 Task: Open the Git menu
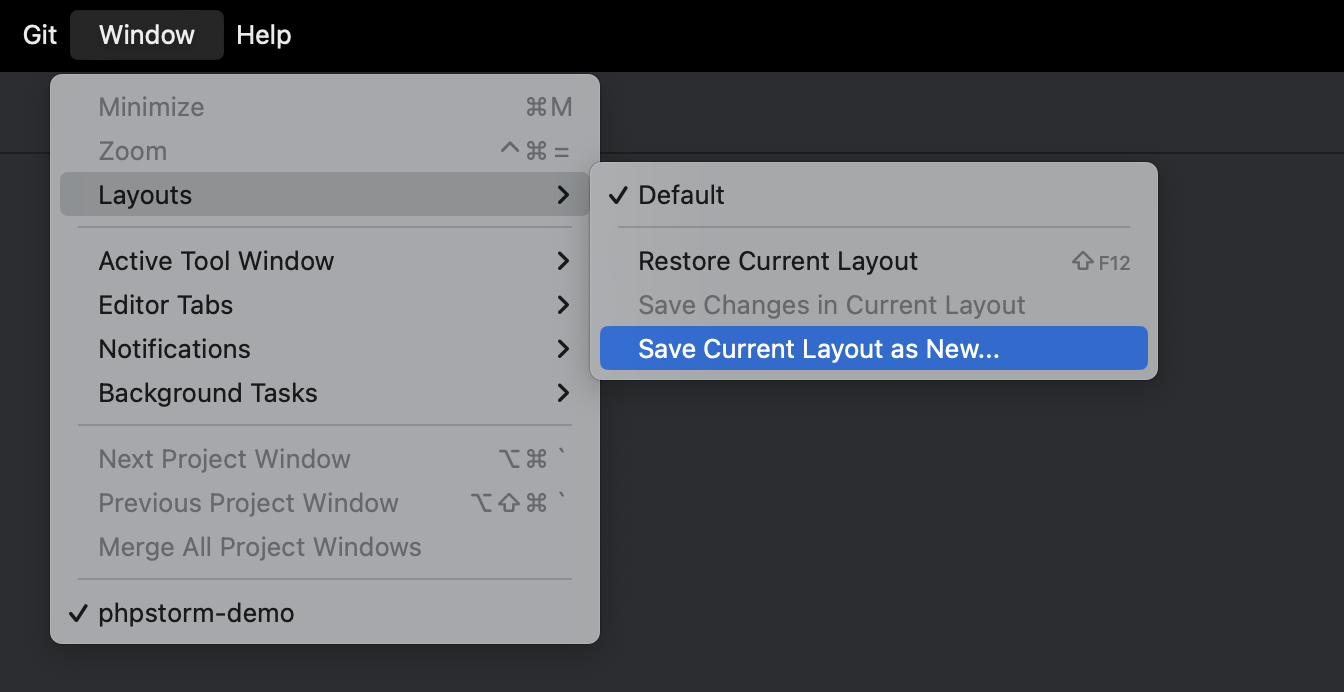pyautogui.click(x=39, y=35)
